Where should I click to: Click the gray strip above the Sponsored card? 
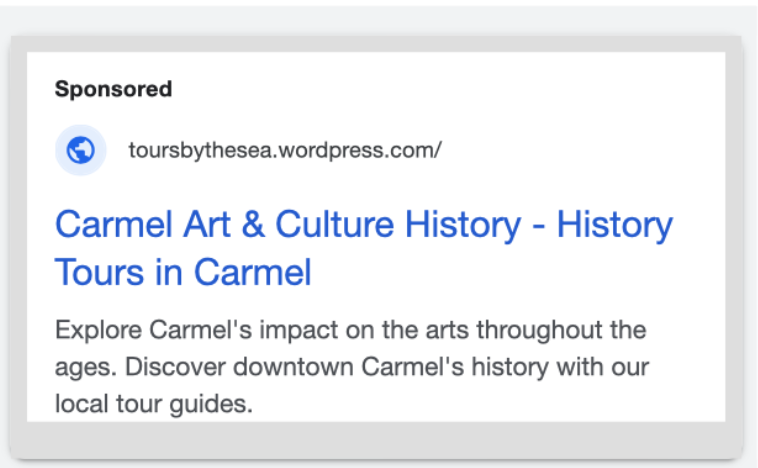(376, 44)
